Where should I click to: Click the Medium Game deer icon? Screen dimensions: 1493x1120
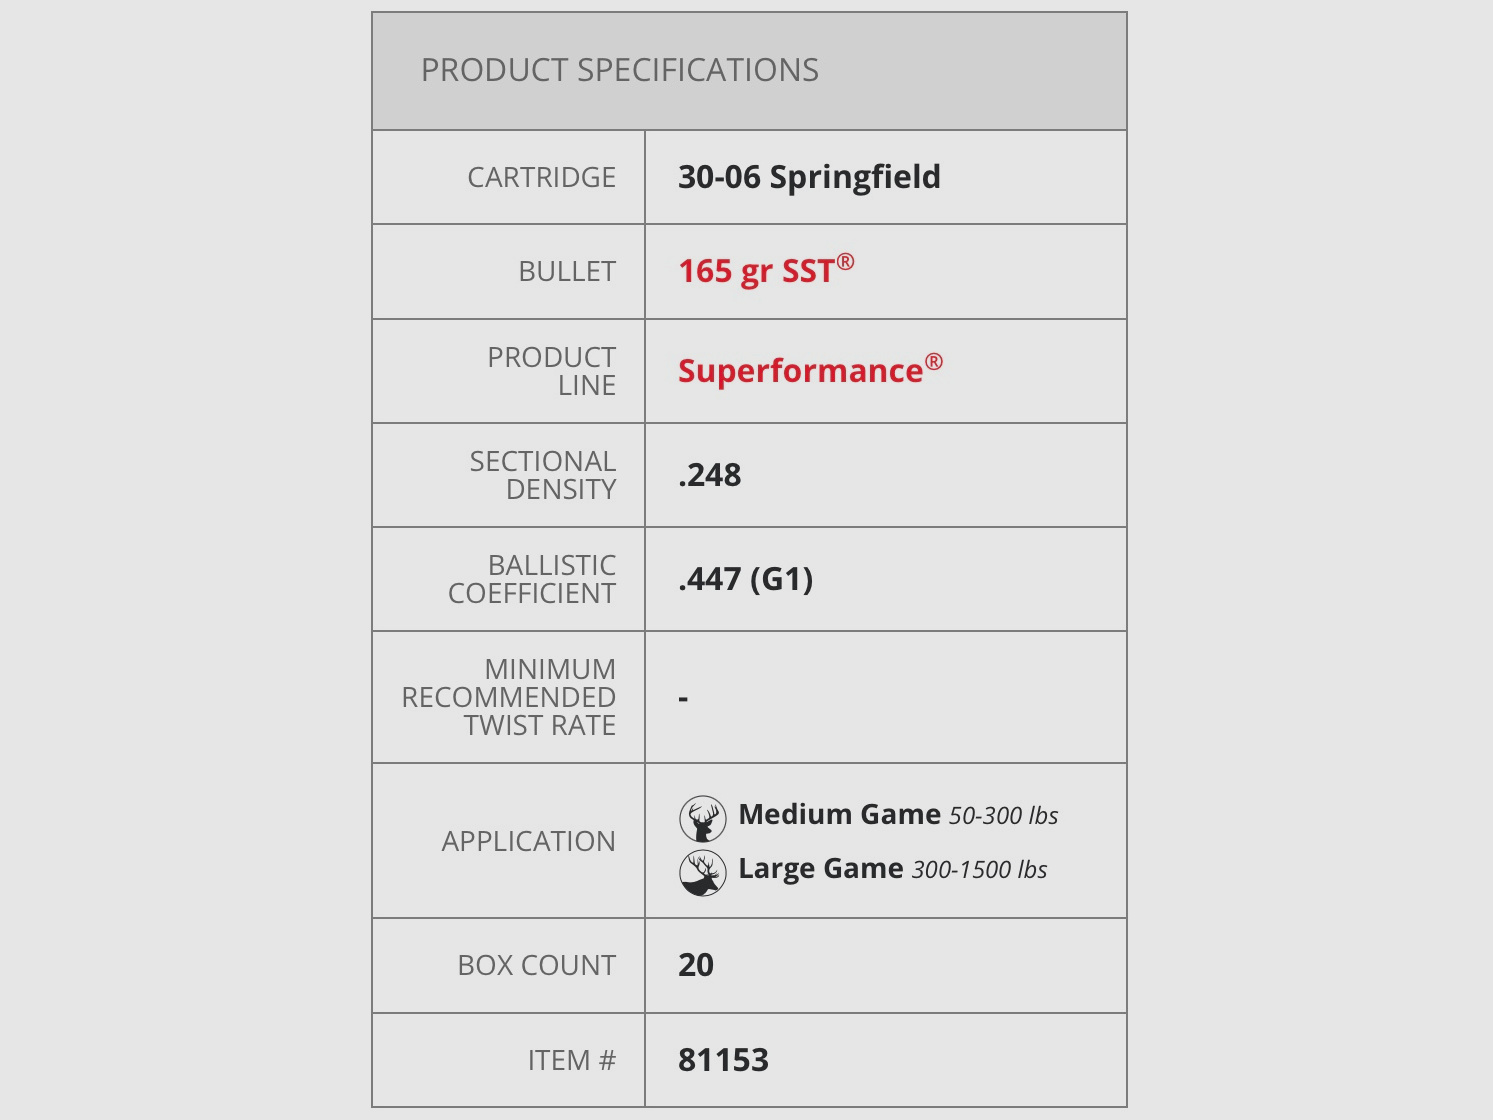click(702, 819)
